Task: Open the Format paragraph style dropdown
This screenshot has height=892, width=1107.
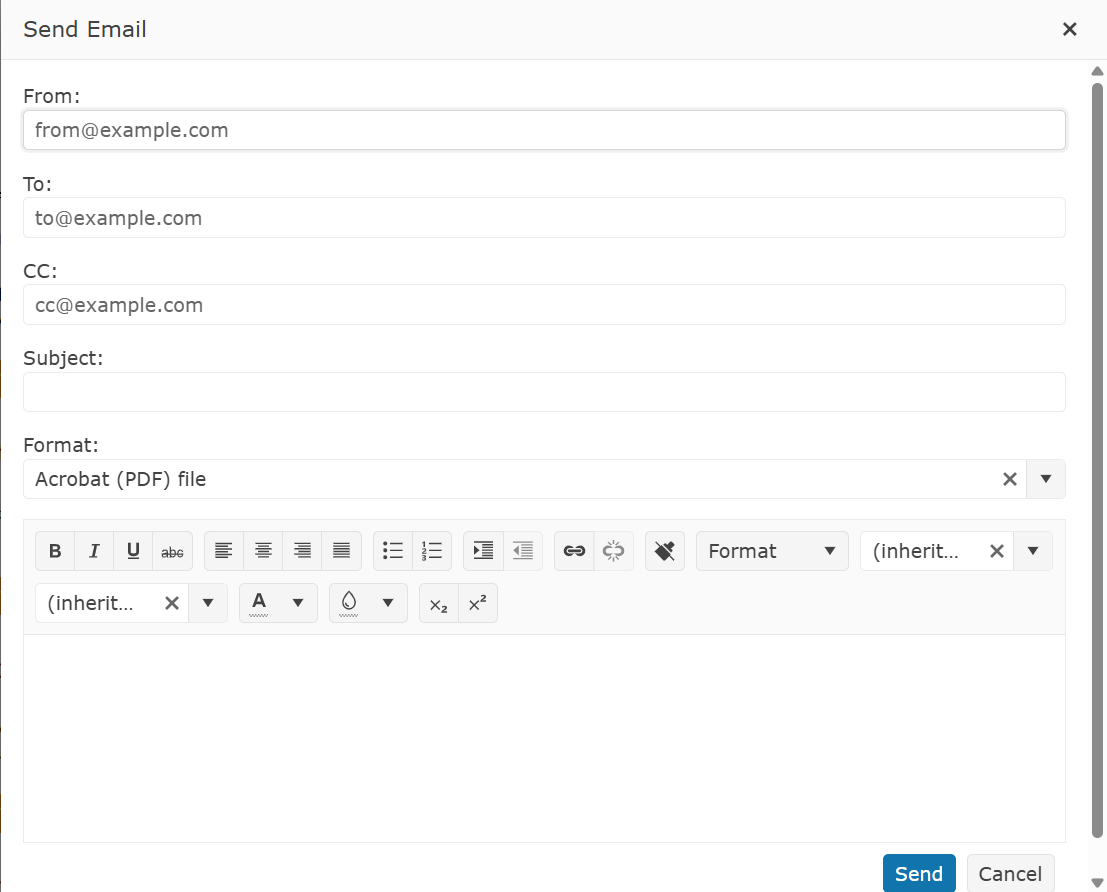Action: [x=772, y=551]
